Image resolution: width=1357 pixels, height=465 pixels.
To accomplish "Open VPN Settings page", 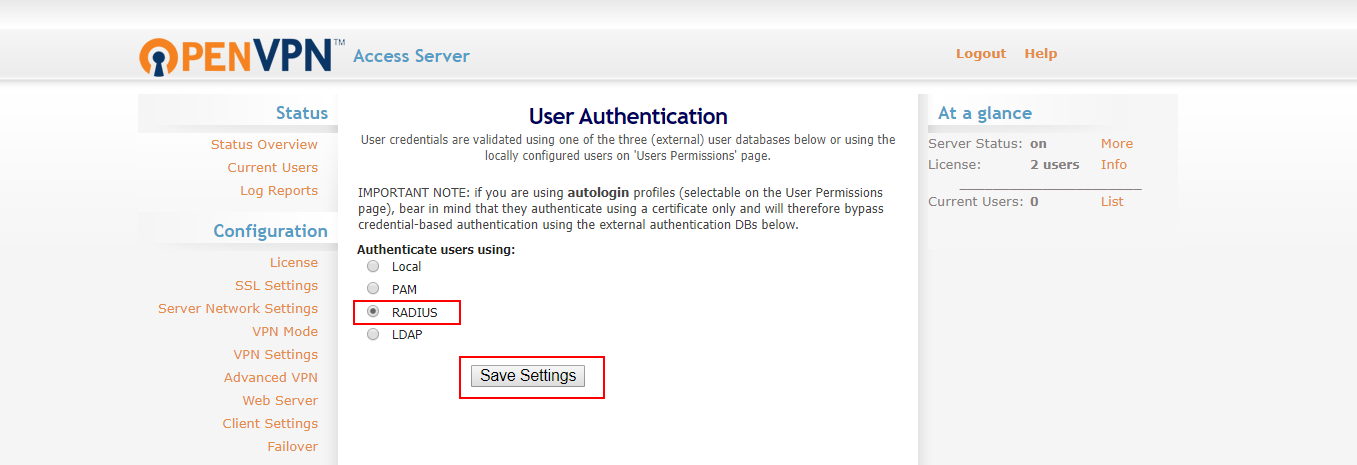I will click(276, 355).
